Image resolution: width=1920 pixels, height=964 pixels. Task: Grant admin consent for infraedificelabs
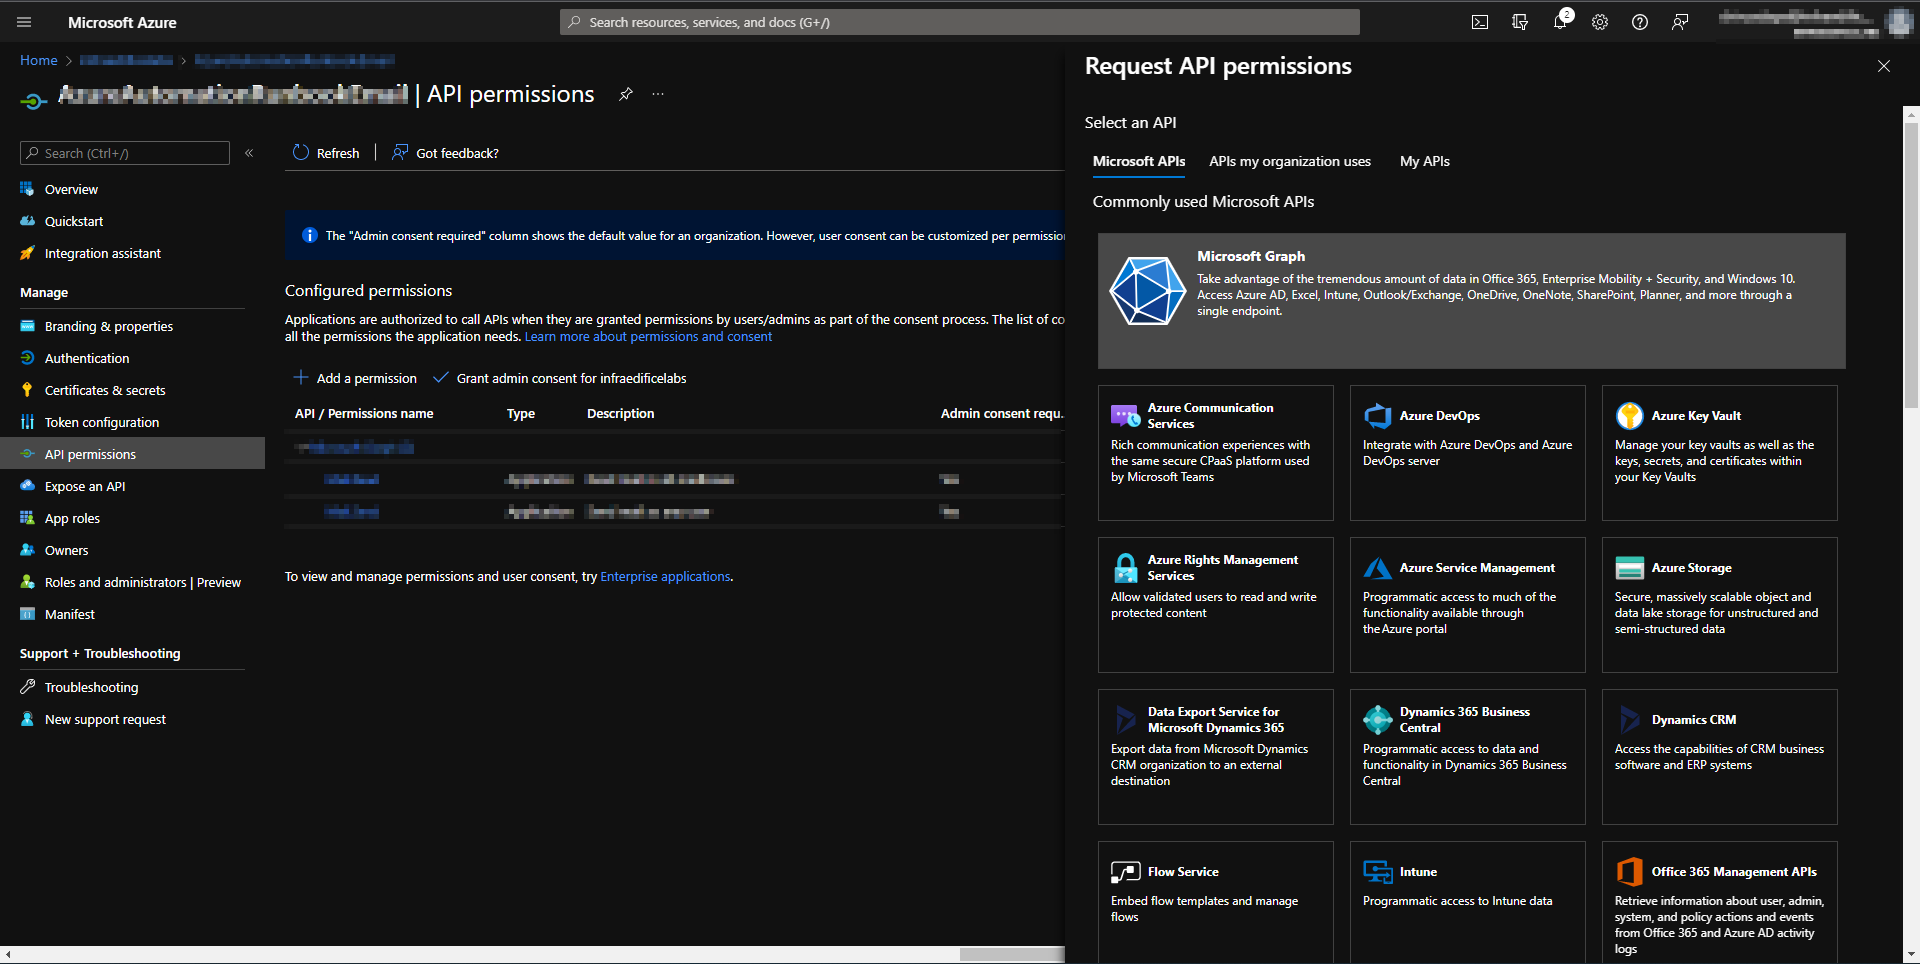tap(560, 378)
